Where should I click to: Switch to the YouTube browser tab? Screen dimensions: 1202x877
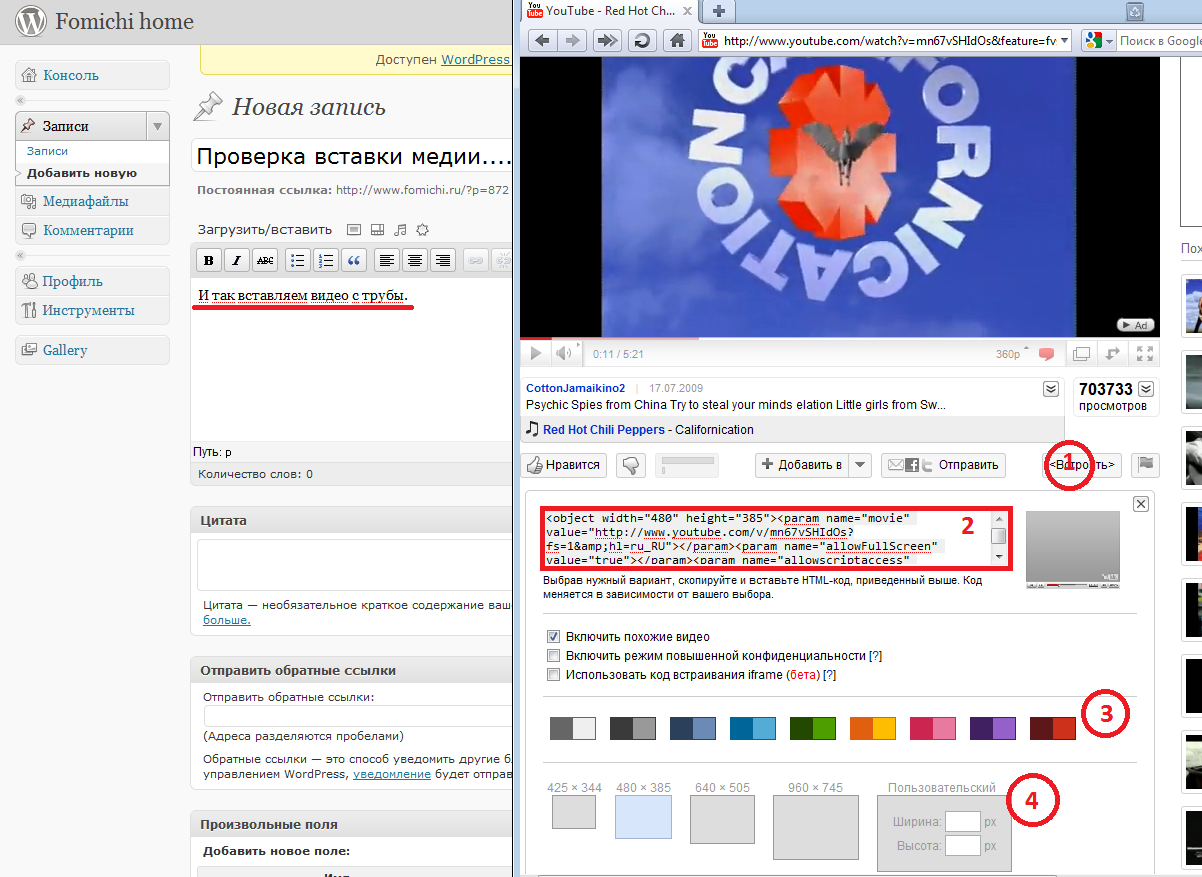(x=609, y=11)
